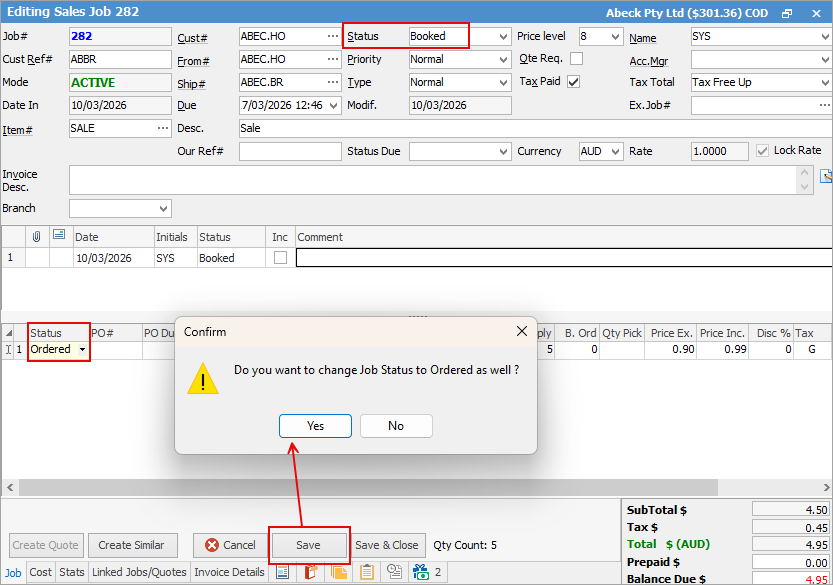Click the stock grid corner triangle icon
833x585 pixels.
click(9, 333)
